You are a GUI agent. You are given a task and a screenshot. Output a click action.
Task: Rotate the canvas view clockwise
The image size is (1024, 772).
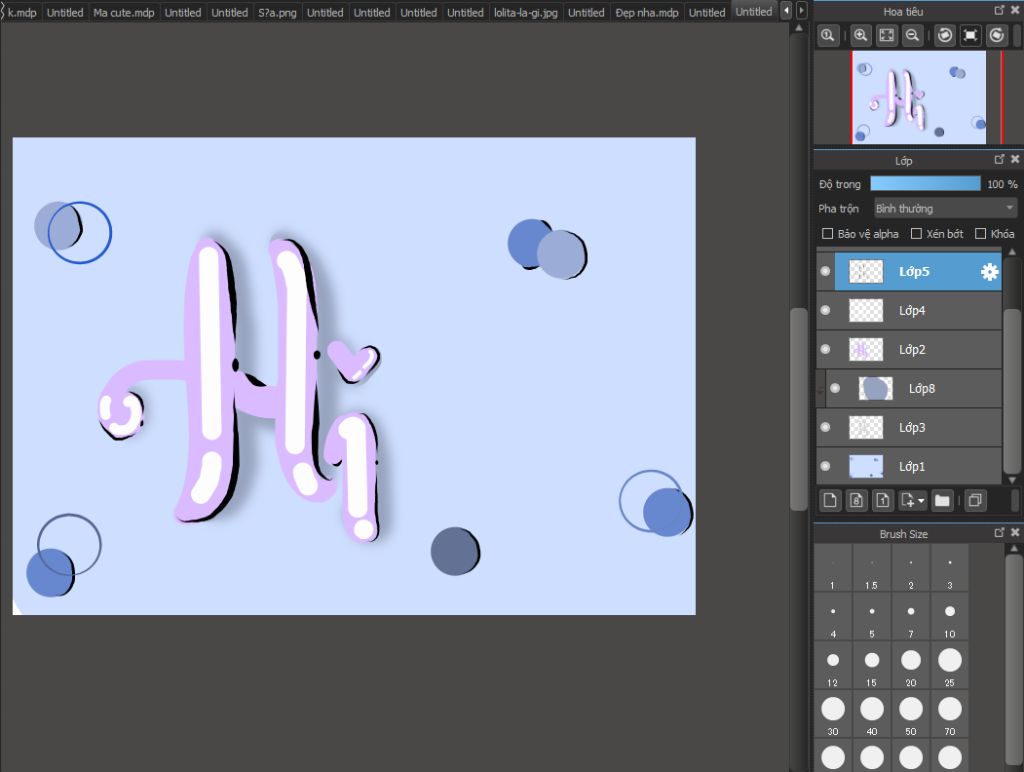(x=997, y=36)
